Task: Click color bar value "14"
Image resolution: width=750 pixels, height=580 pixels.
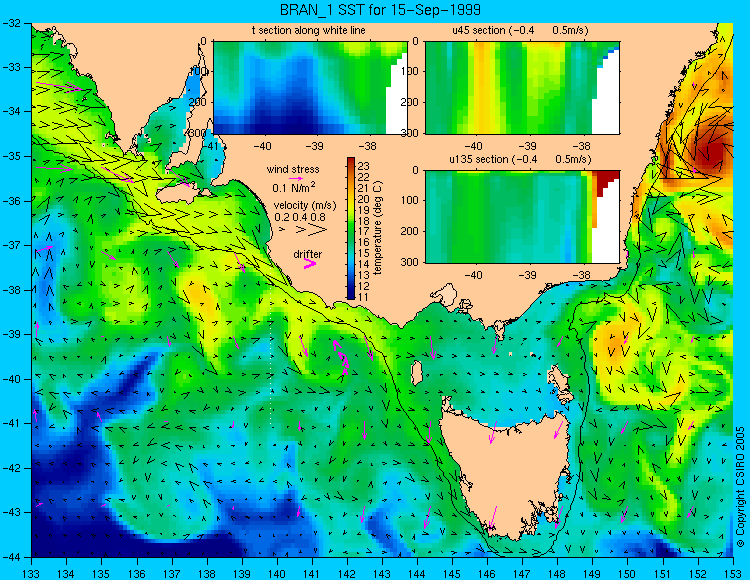Action: point(364,264)
